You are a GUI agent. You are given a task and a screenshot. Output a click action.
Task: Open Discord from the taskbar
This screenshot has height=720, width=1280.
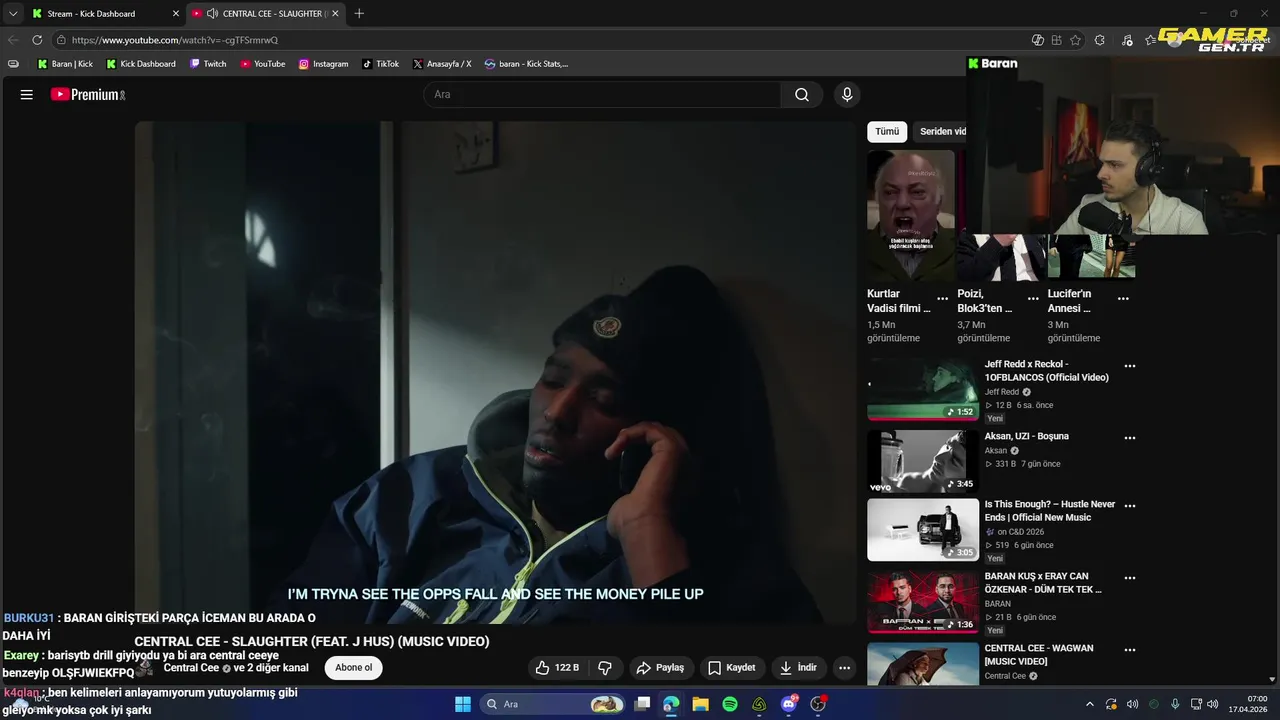[x=789, y=704]
